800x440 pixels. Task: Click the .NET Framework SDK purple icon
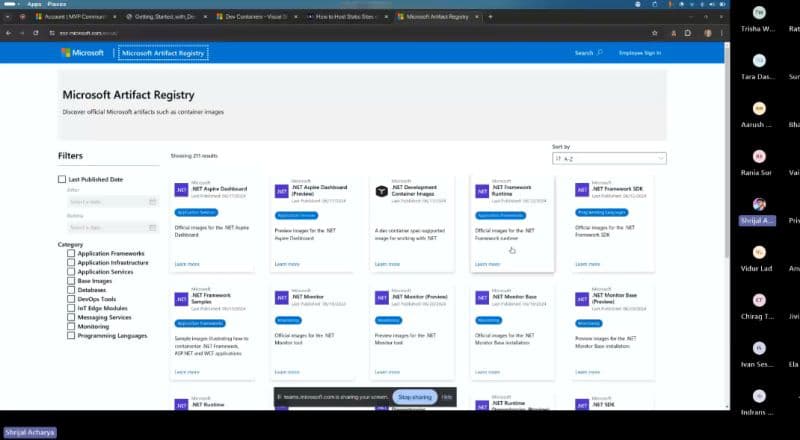[580, 189]
